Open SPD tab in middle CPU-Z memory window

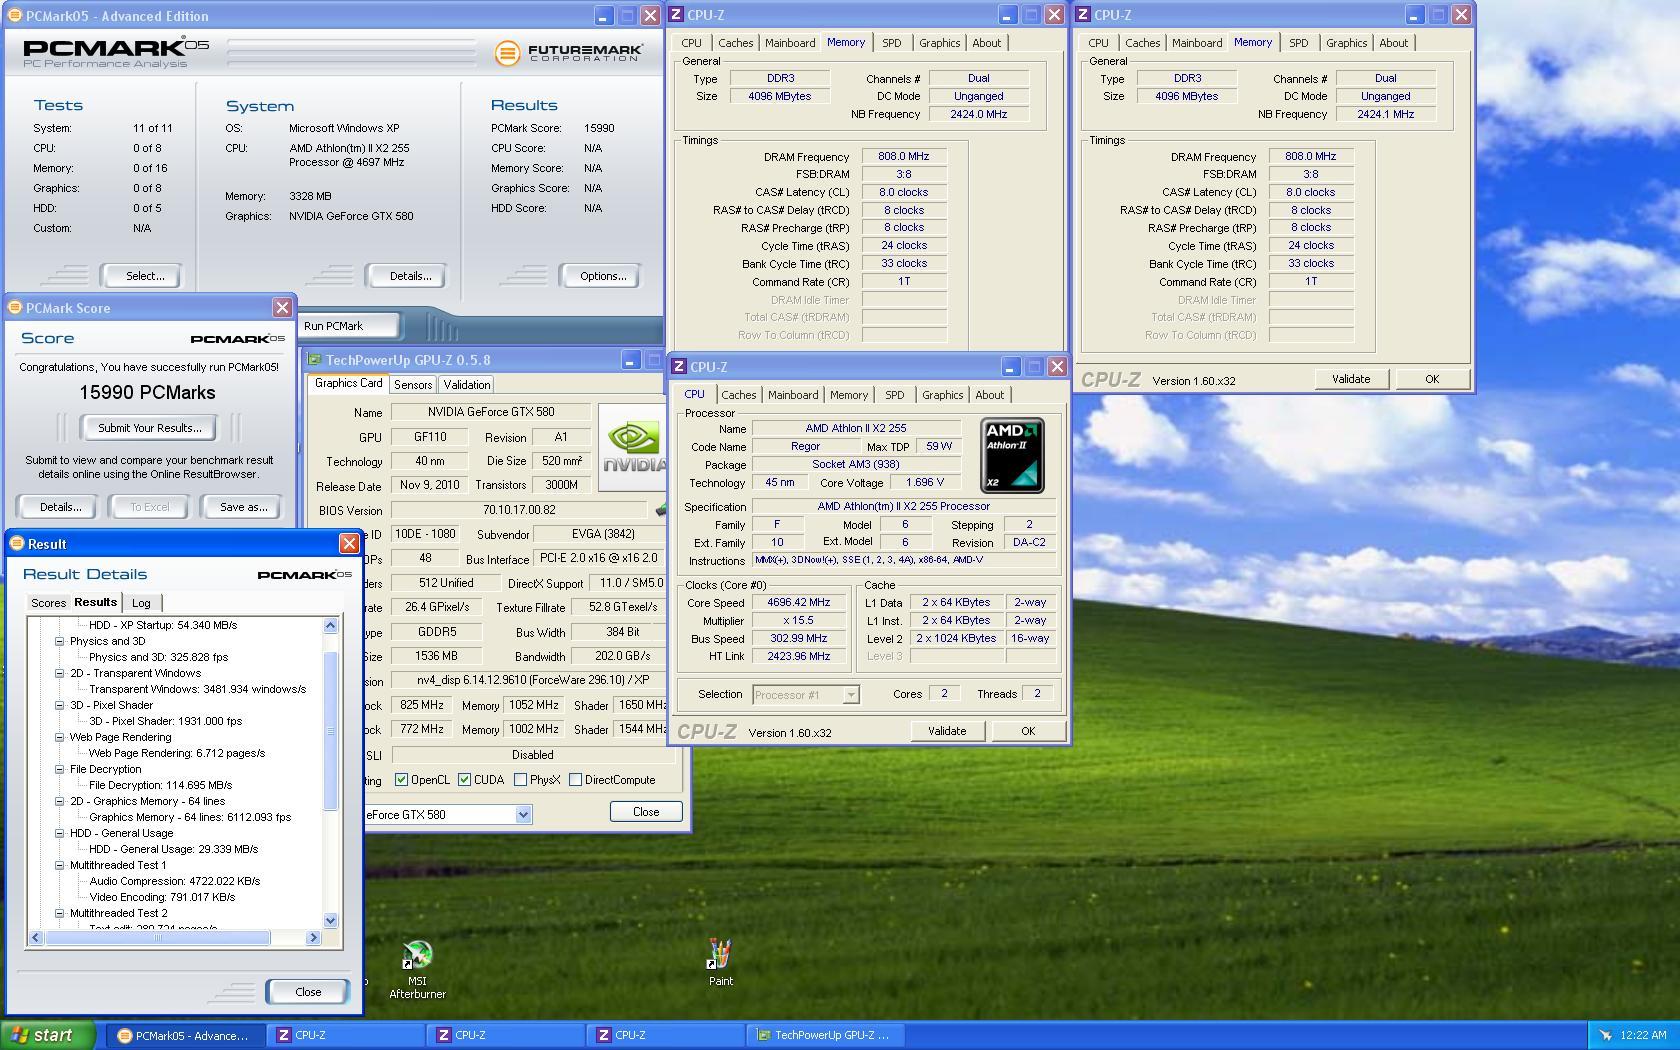pos(891,43)
